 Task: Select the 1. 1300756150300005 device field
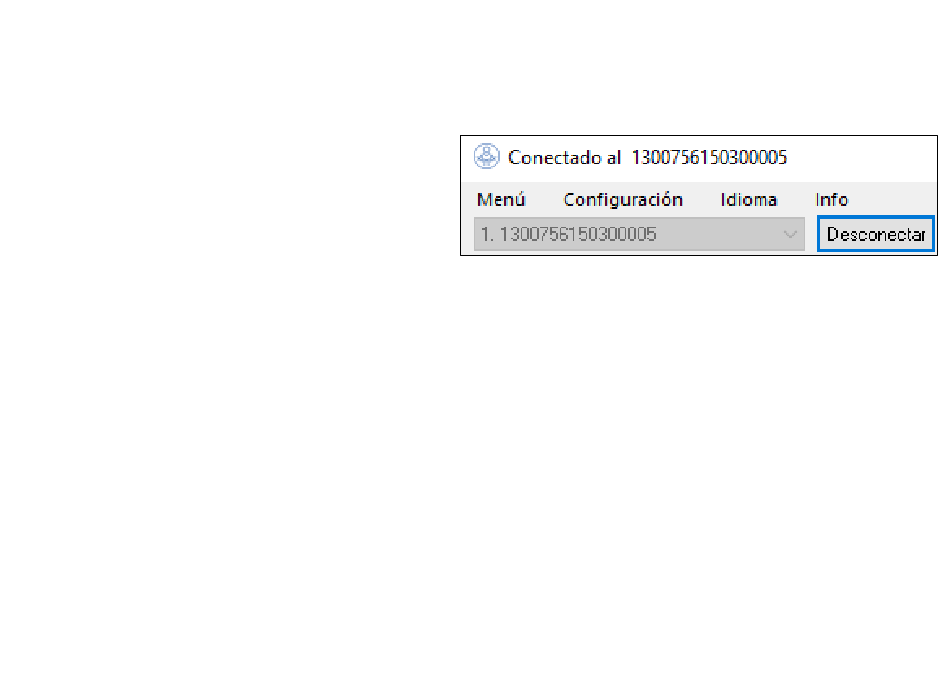(639, 234)
